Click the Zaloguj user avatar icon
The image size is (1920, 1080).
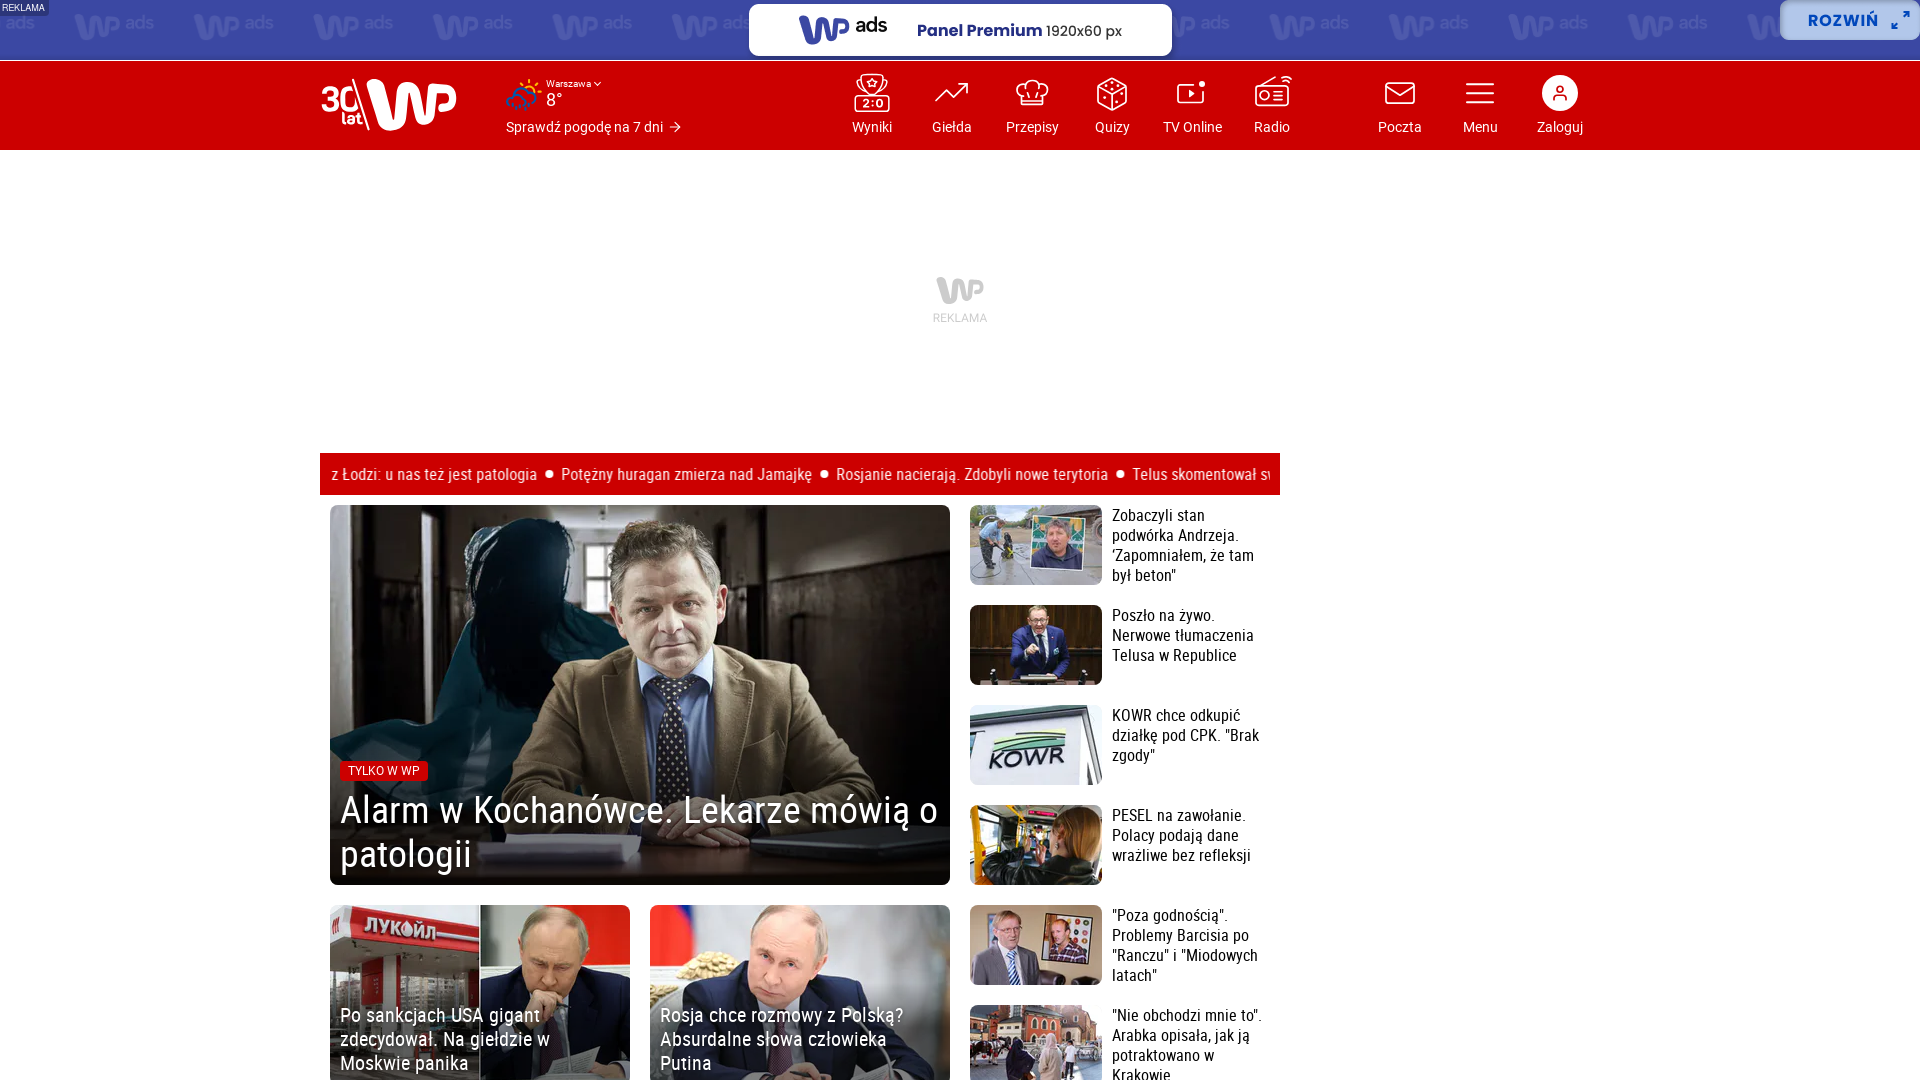1559,93
